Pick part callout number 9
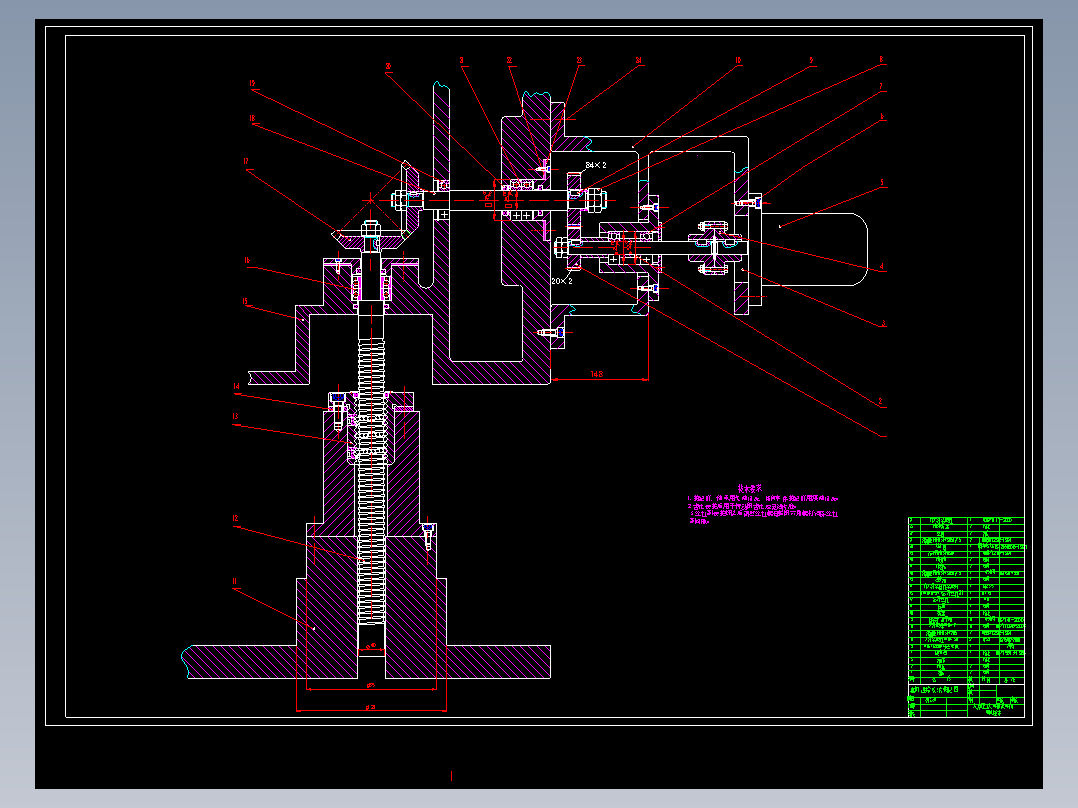 point(811,61)
